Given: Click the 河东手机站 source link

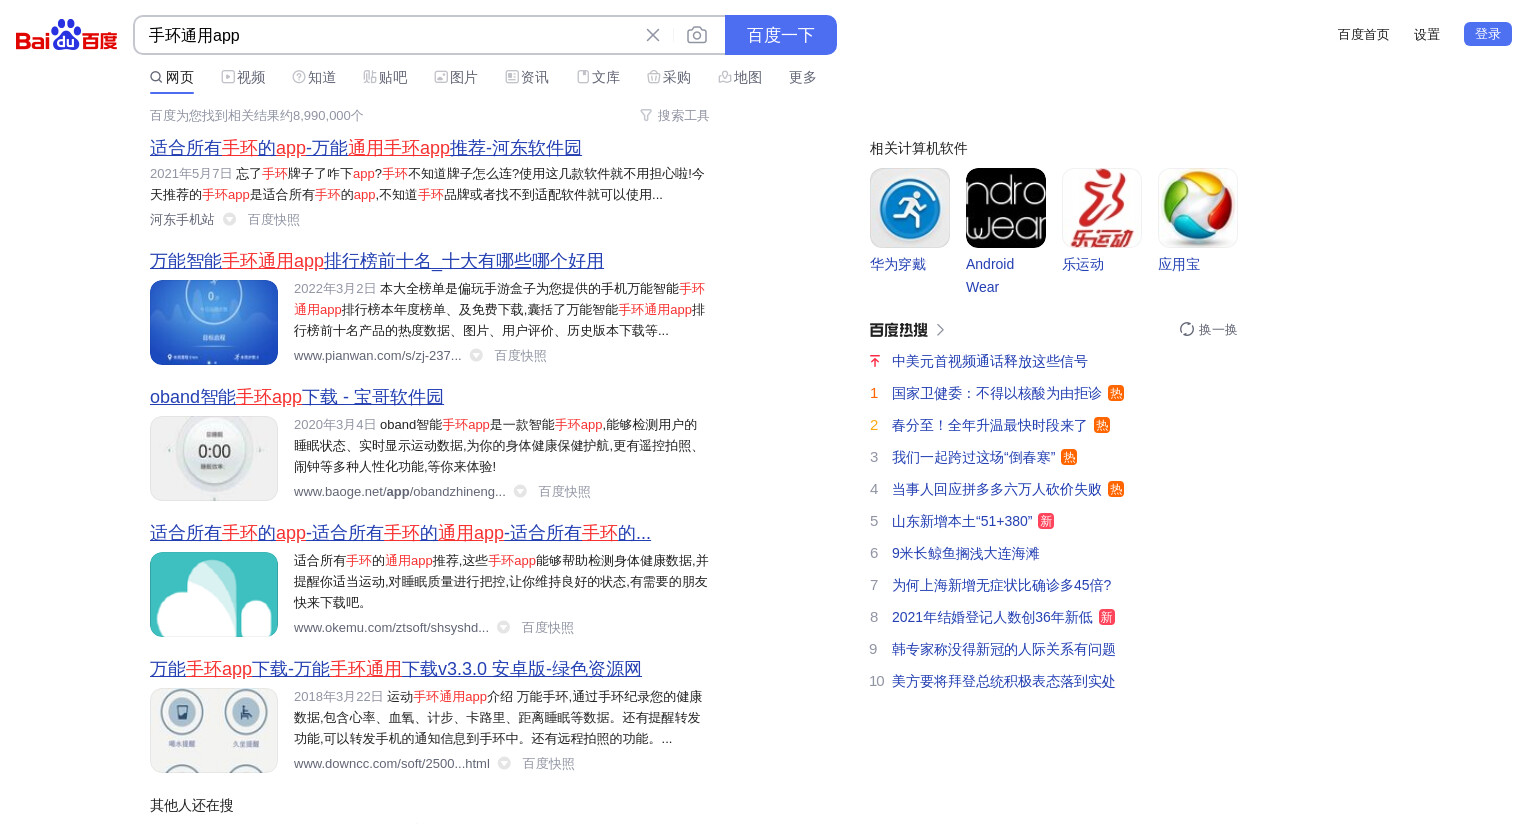Looking at the screenshot, I should [182, 220].
